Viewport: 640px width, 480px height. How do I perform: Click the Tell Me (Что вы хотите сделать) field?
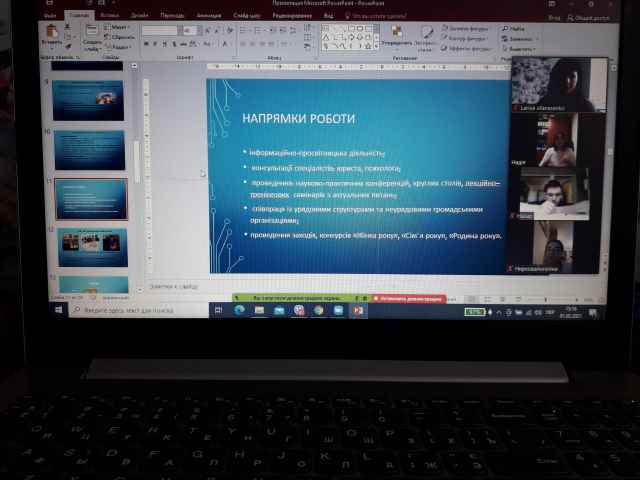[x=376, y=16]
